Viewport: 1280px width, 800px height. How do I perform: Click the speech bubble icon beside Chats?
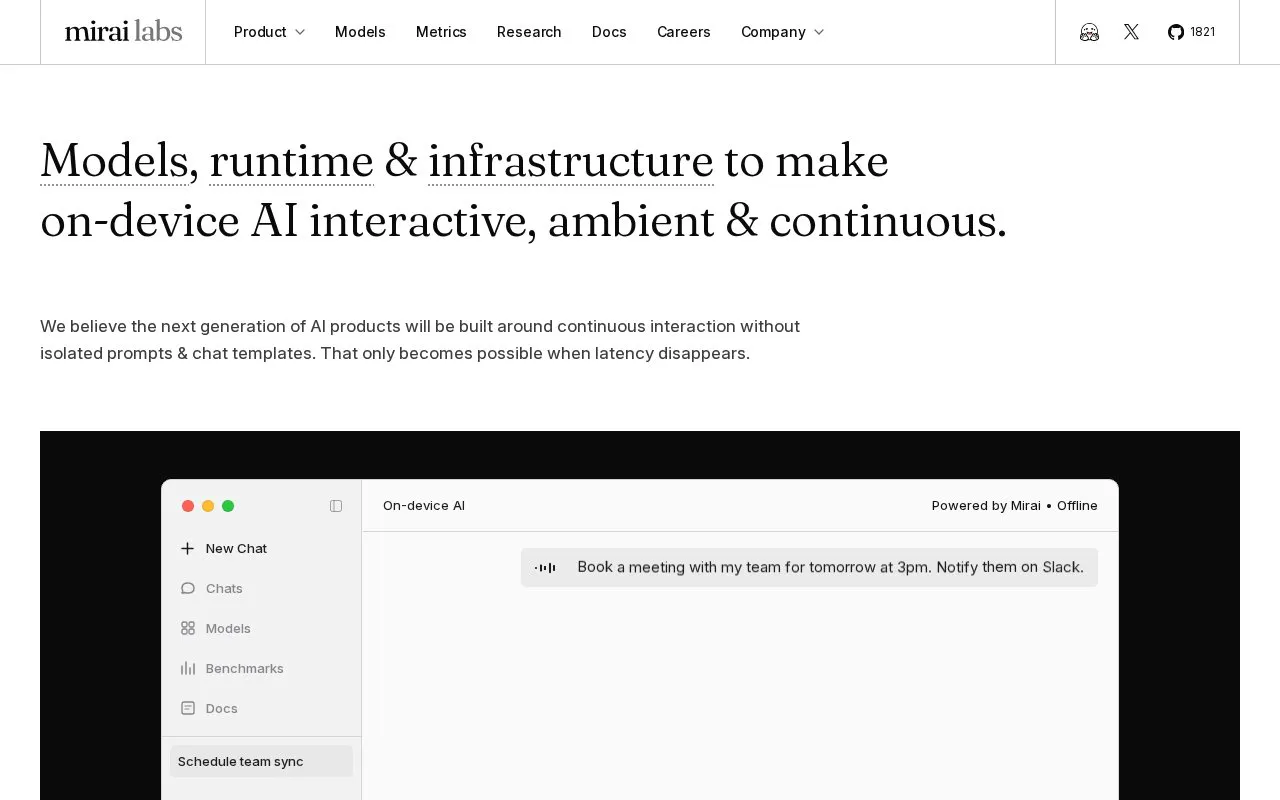click(188, 588)
